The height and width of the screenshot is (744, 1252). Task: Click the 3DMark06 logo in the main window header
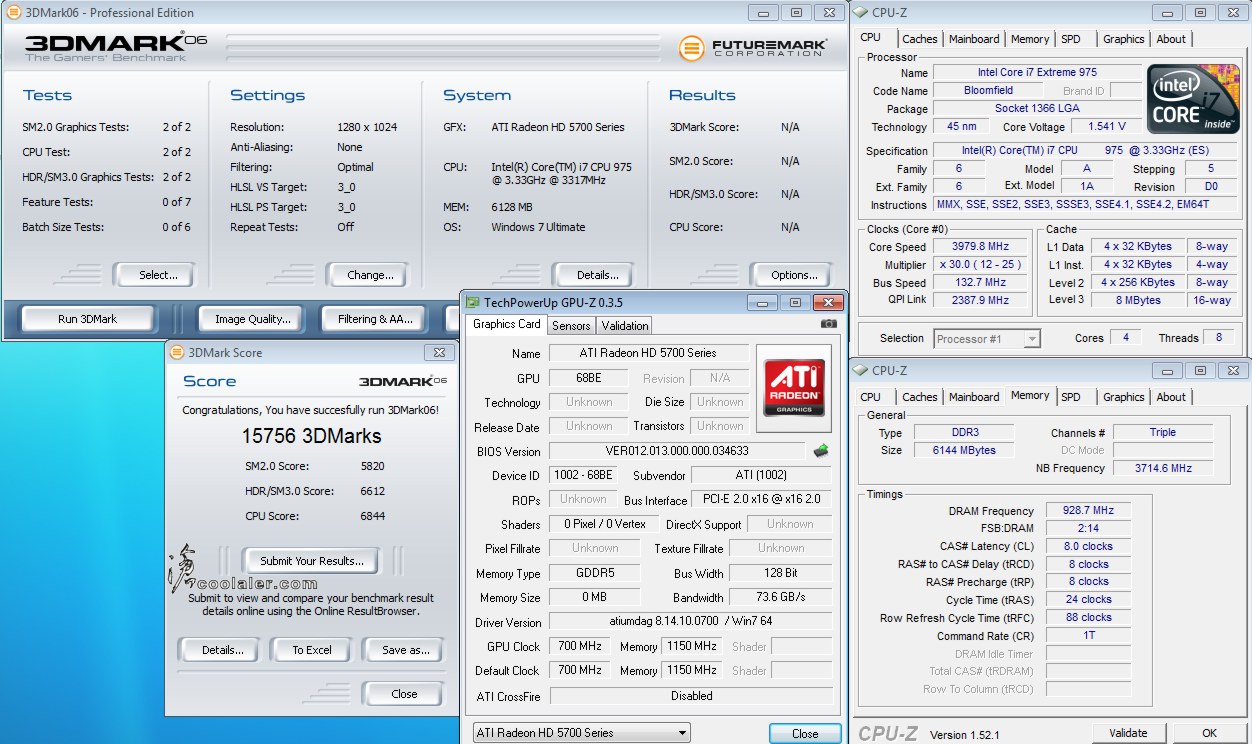coord(116,47)
